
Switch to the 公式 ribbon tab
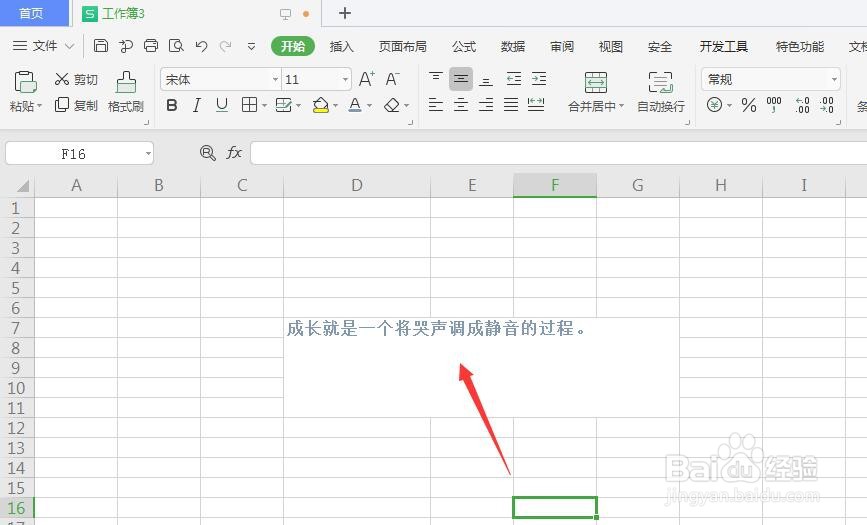pos(464,46)
